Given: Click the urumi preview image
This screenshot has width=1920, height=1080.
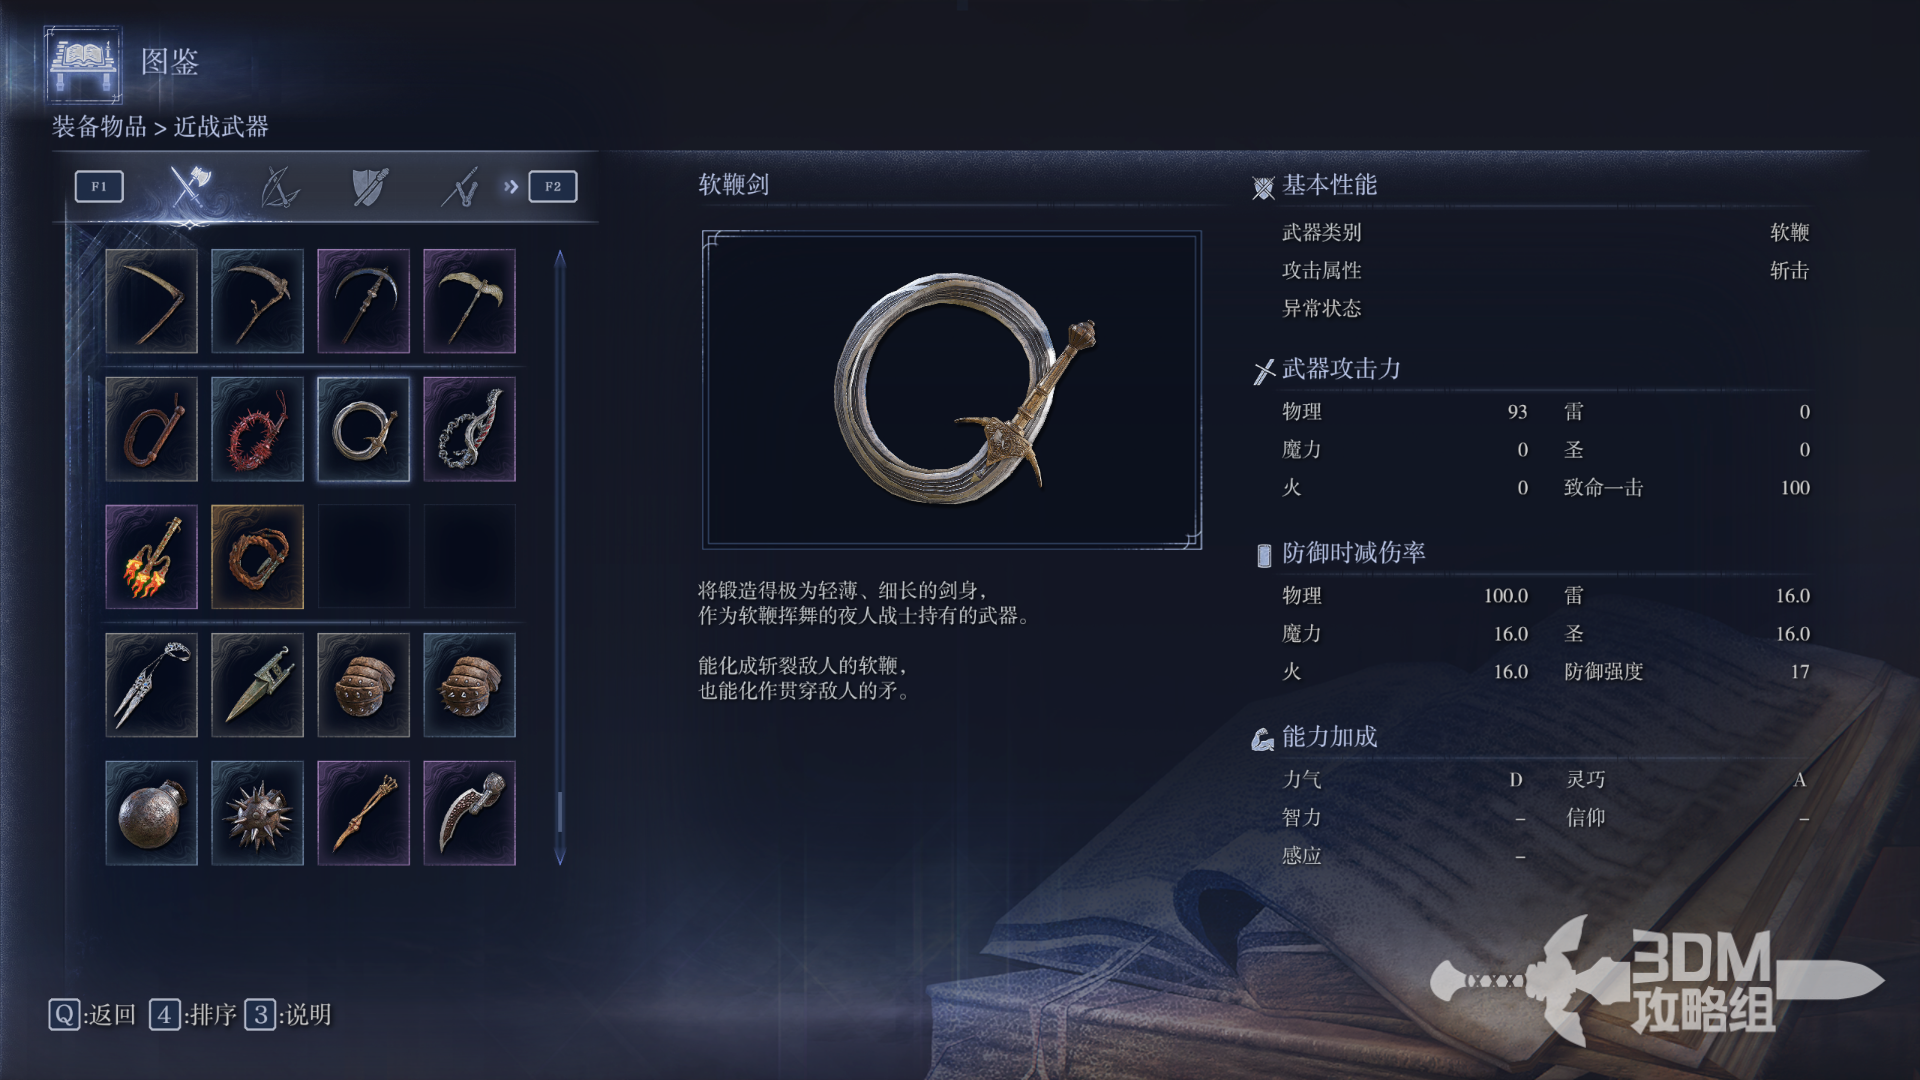Looking at the screenshot, I should click(x=952, y=390).
